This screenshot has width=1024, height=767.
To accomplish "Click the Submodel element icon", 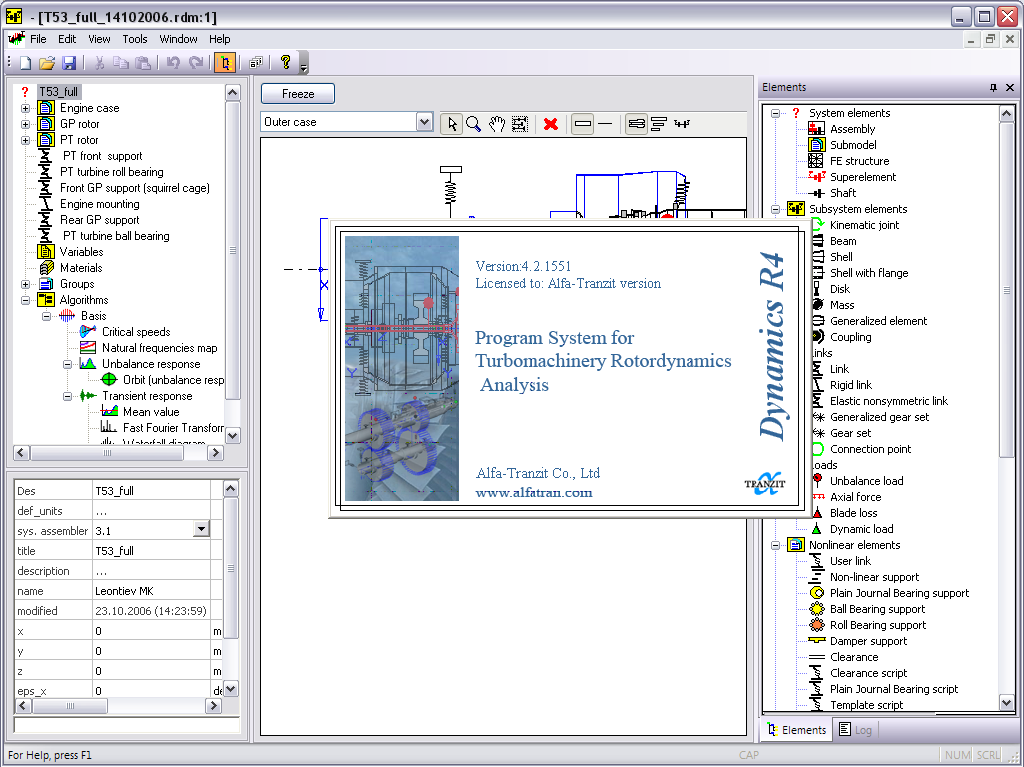I will coord(816,144).
